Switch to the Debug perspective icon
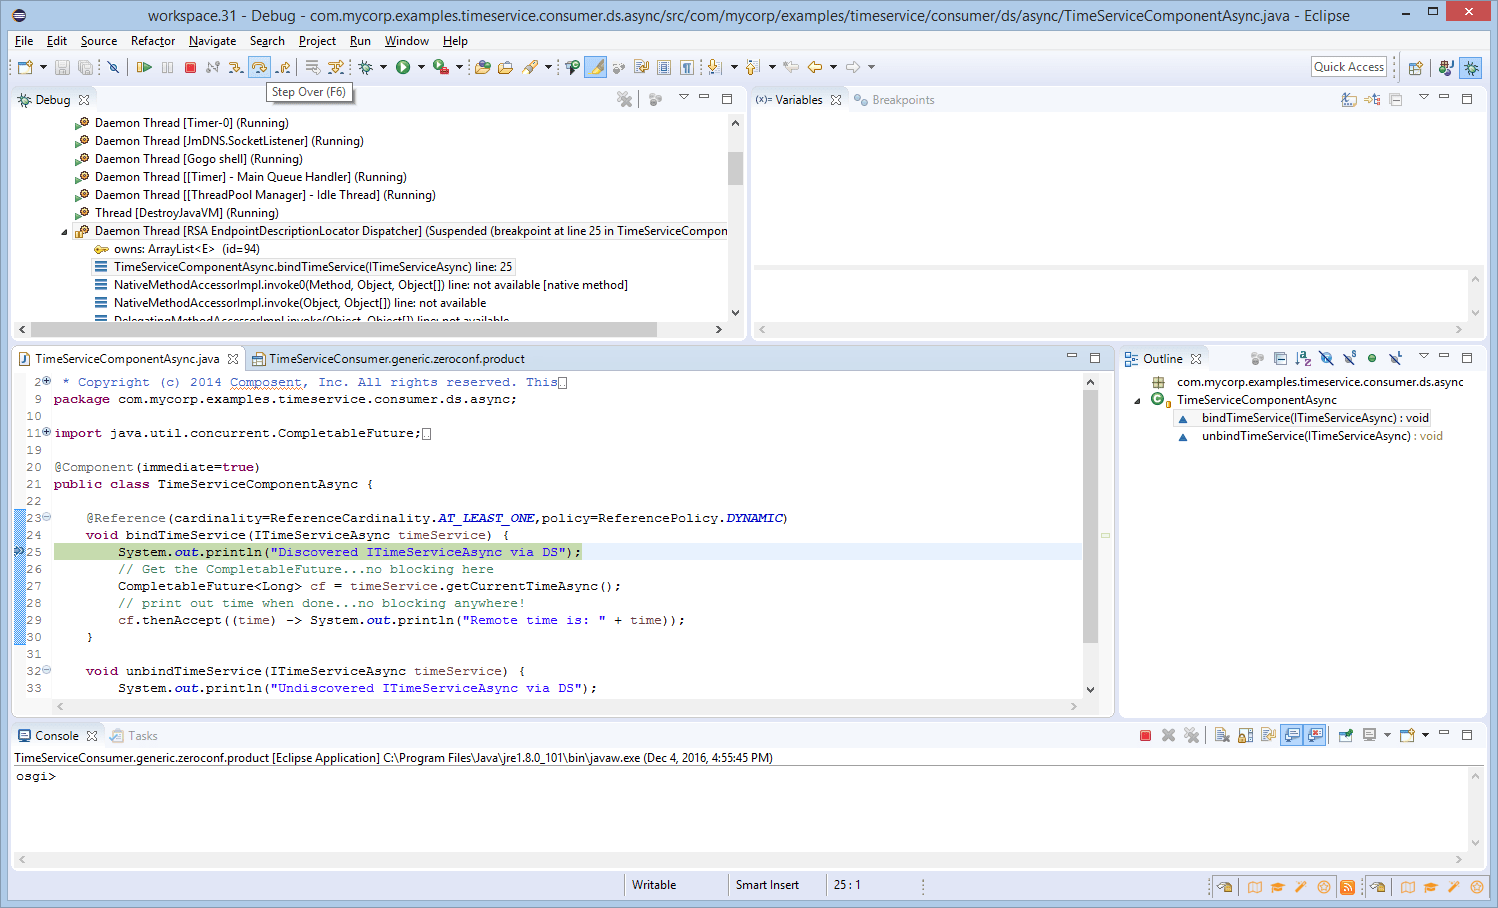 (1471, 68)
